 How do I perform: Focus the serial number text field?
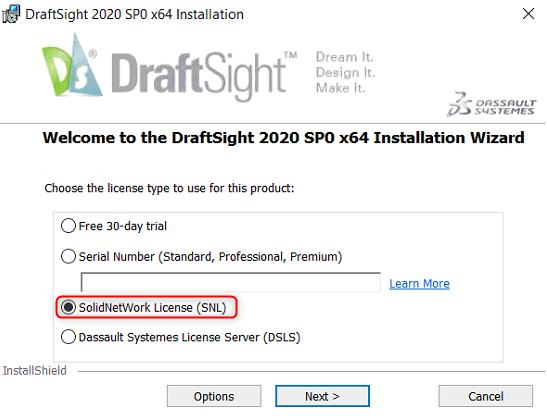point(231,282)
